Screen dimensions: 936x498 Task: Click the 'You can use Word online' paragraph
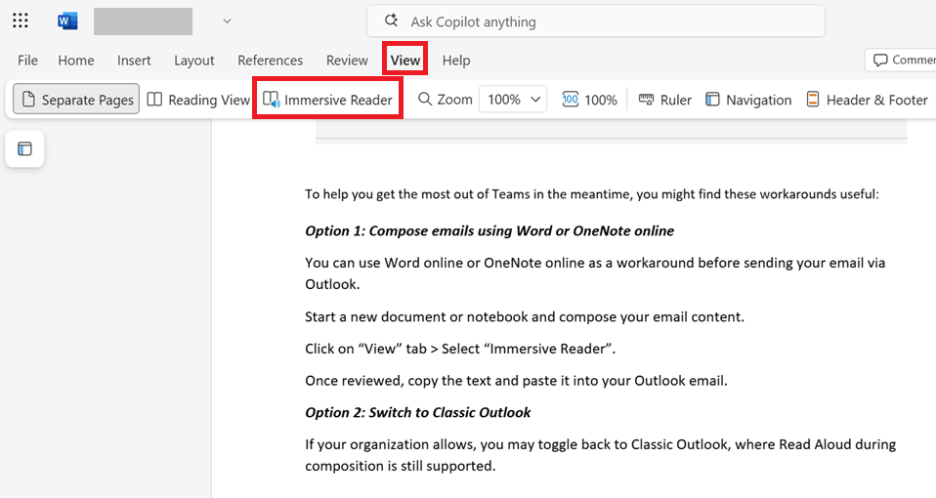point(595,273)
